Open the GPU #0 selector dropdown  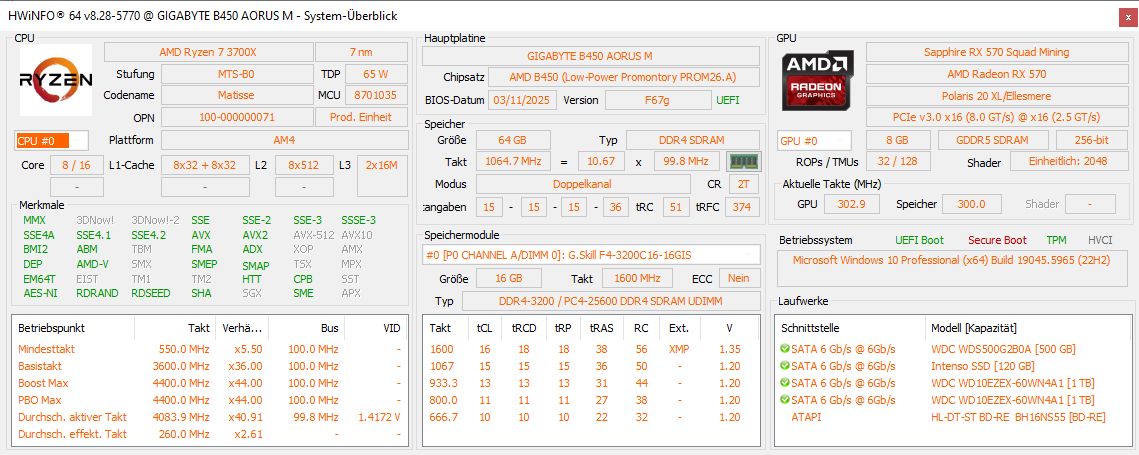(x=814, y=140)
